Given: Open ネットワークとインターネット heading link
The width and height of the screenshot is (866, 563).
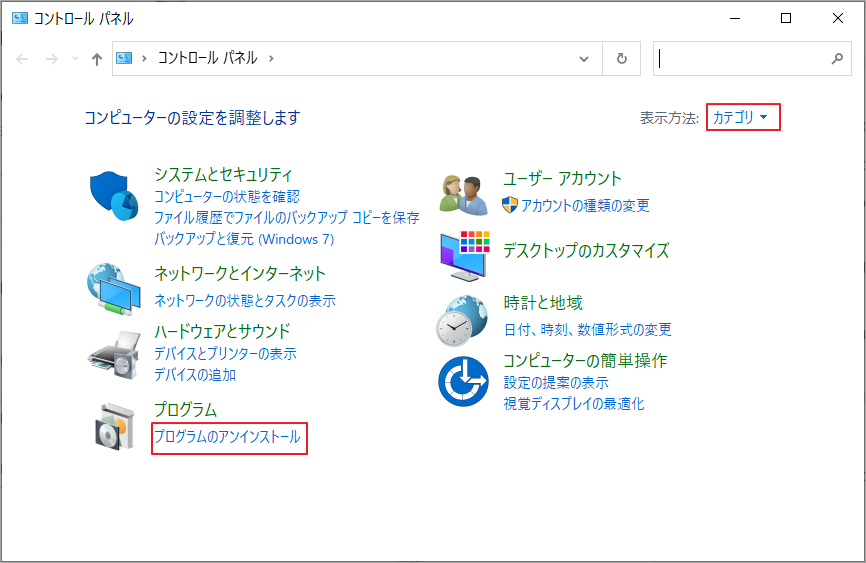Looking at the screenshot, I should (240, 273).
